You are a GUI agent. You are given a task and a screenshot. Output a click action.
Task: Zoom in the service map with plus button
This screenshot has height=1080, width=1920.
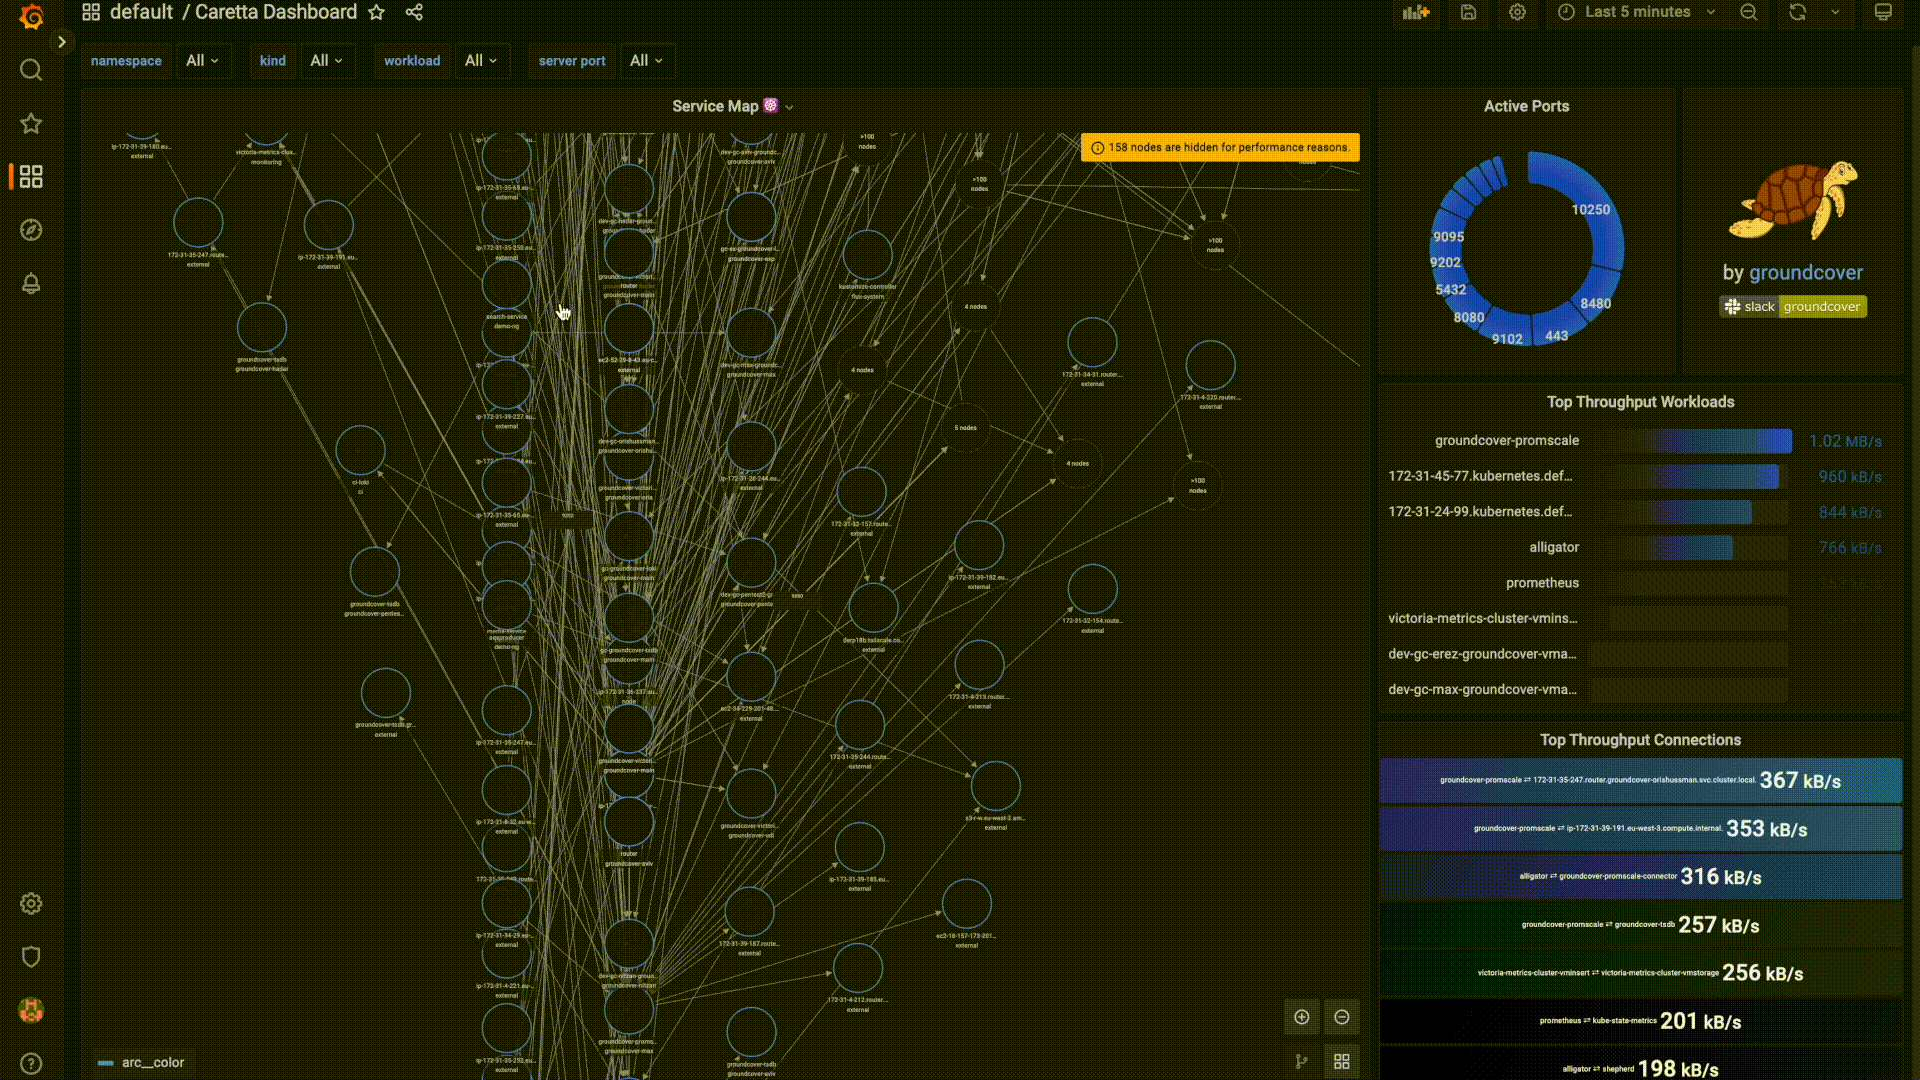coord(1301,1017)
